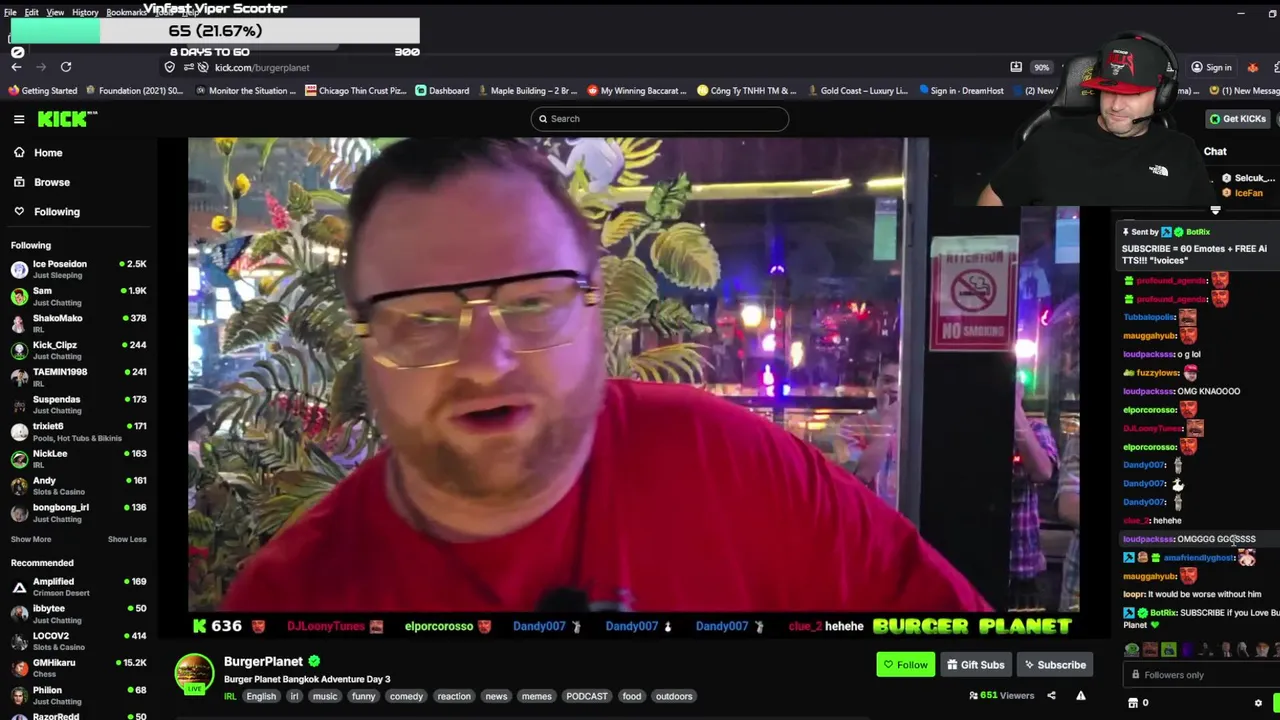Viewport: 1280px width, 720px height.
Task: Open chat settings gear icon
Action: click(1258, 703)
